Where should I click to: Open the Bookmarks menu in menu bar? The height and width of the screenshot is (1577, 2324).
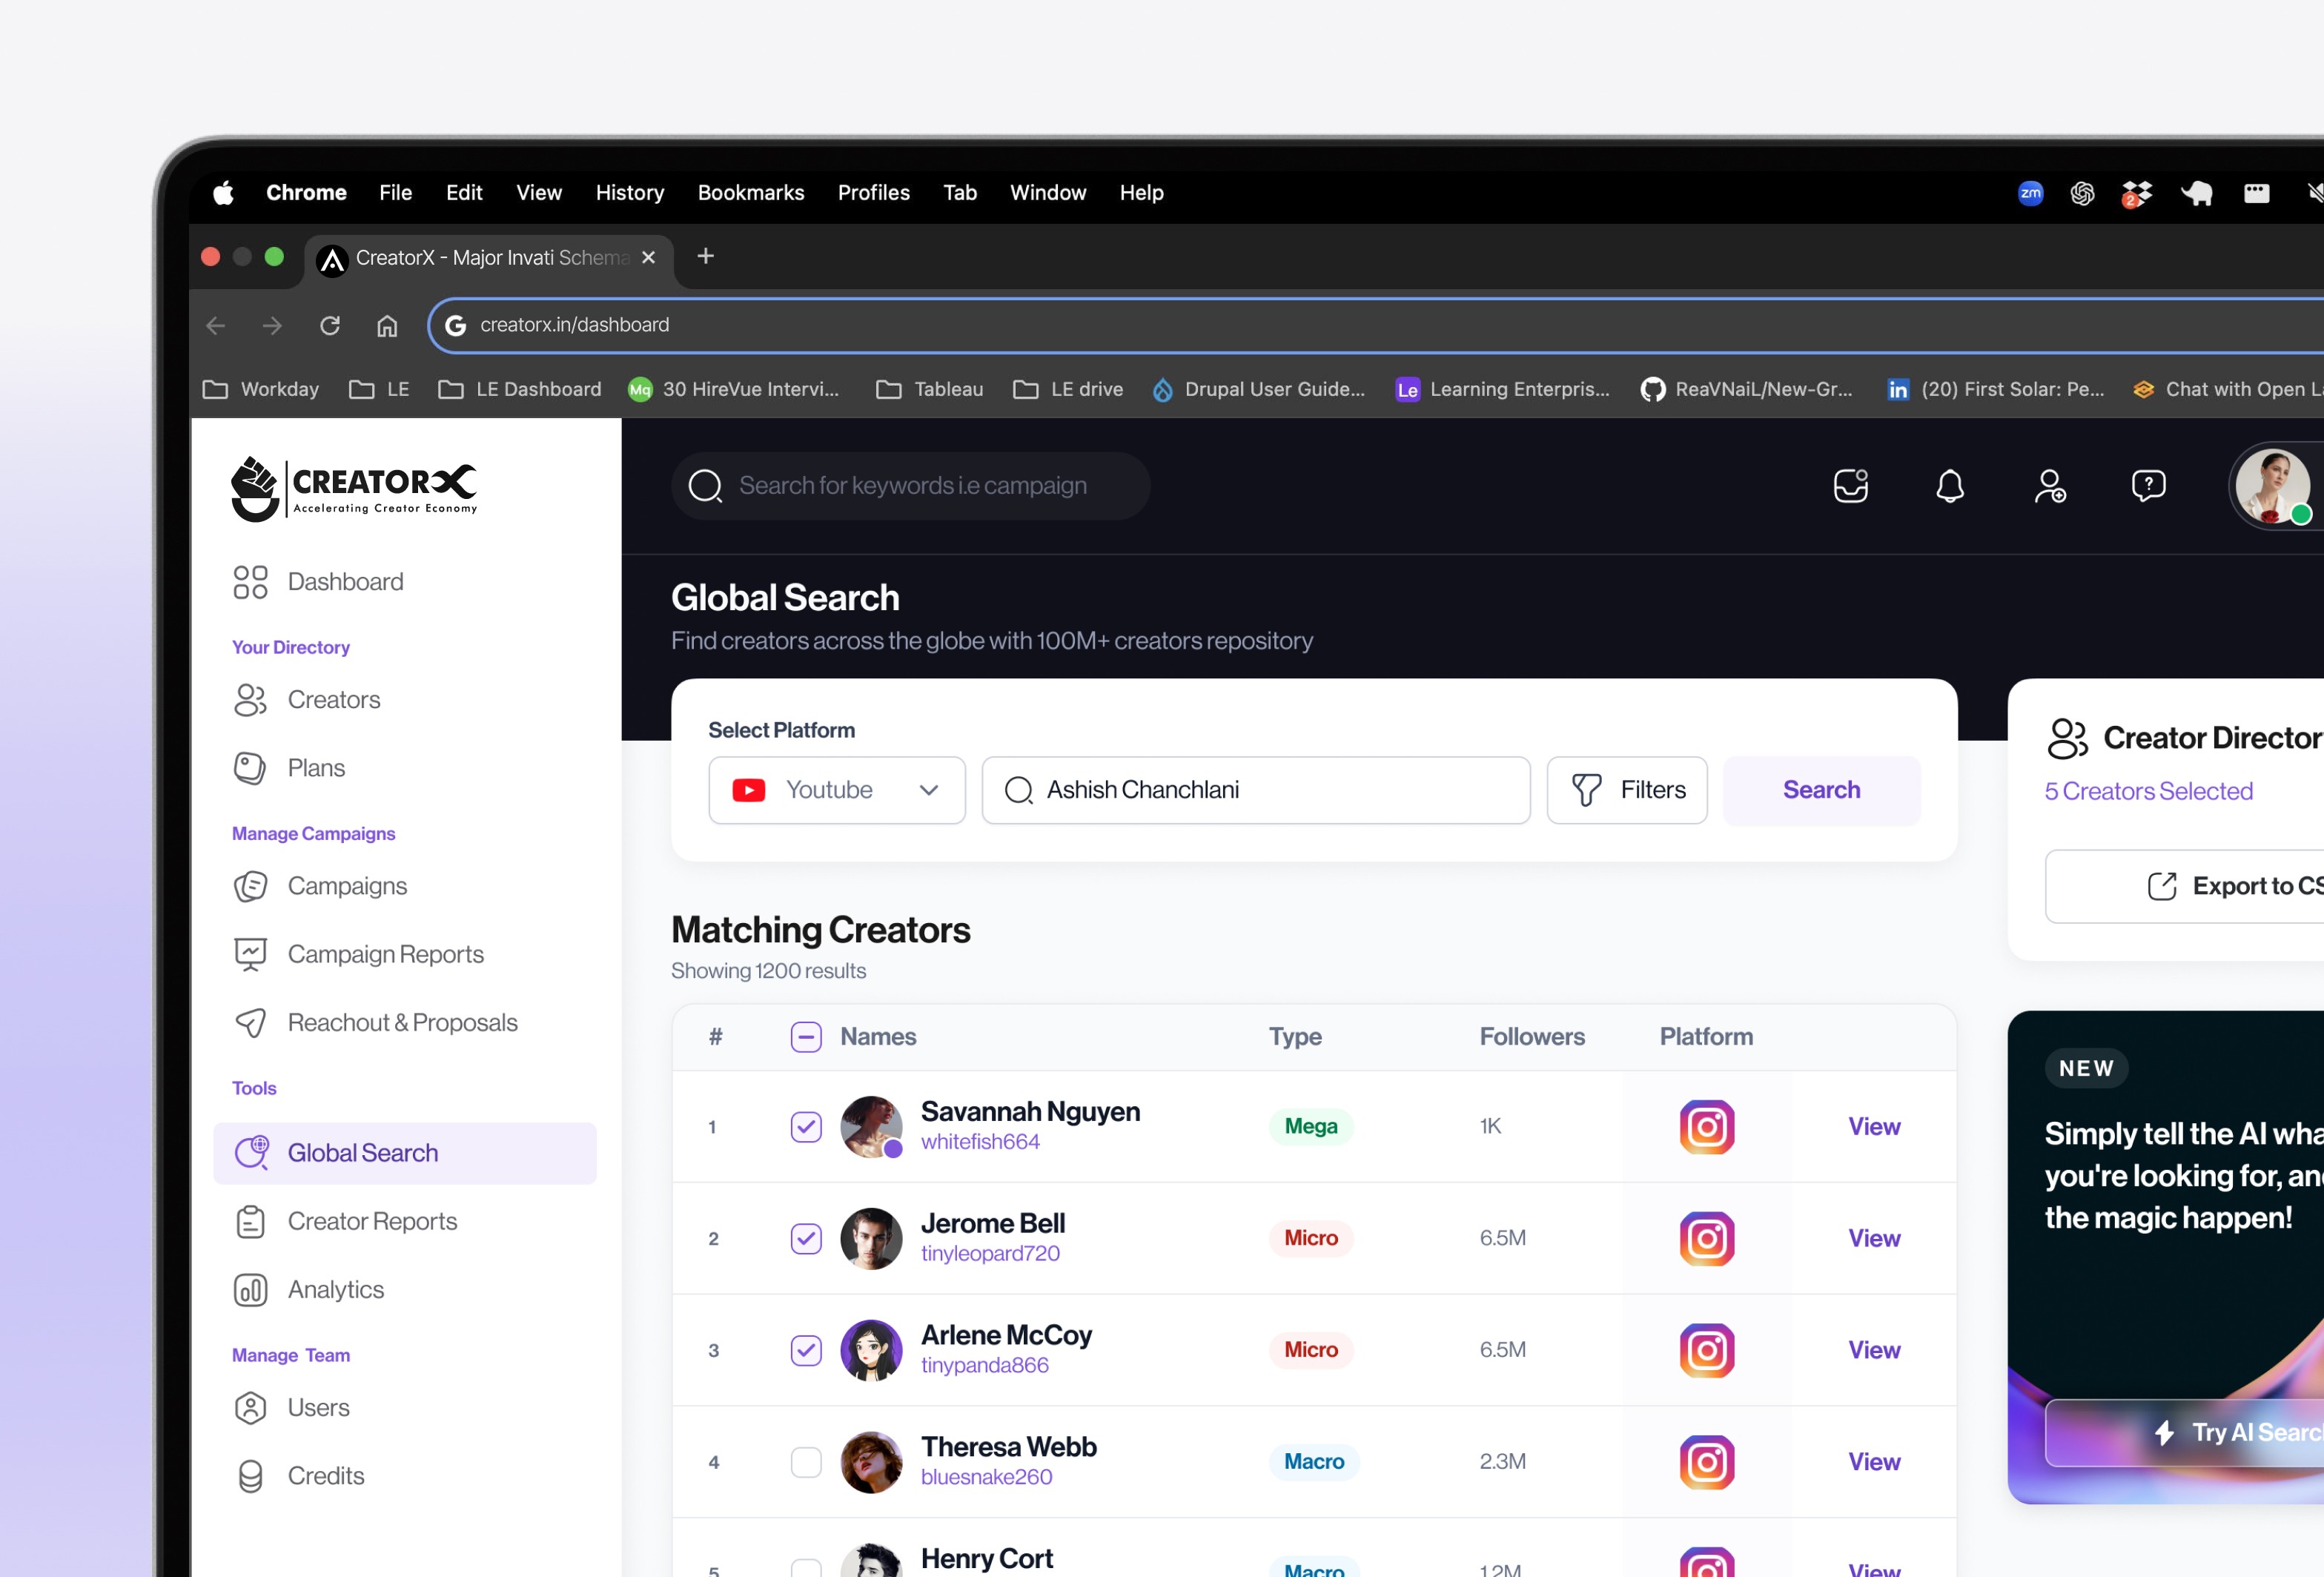click(x=751, y=193)
